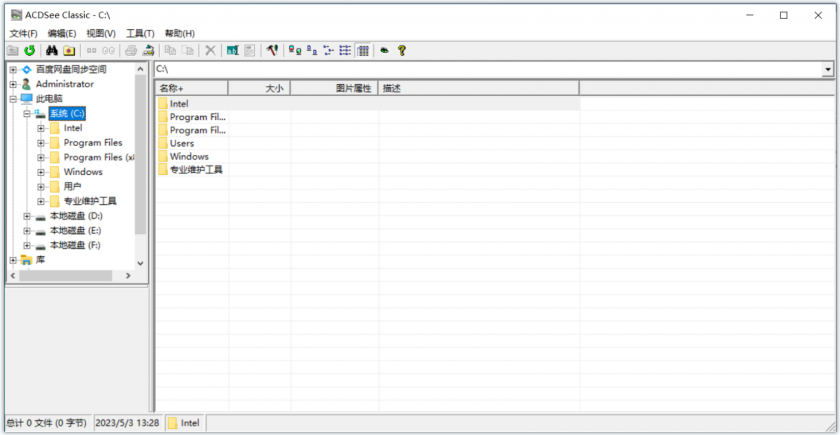Select 专业维护工具 in the file list
The image size is (840, 435).
196,170
